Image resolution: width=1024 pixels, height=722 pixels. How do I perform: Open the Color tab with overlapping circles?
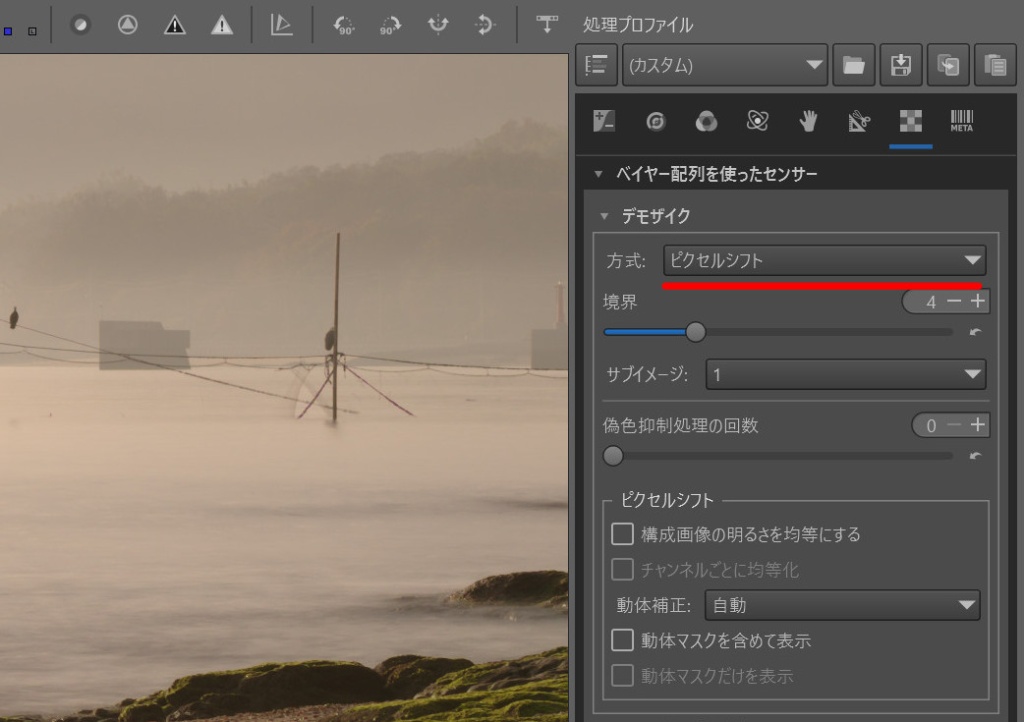(x=706, y=121)
